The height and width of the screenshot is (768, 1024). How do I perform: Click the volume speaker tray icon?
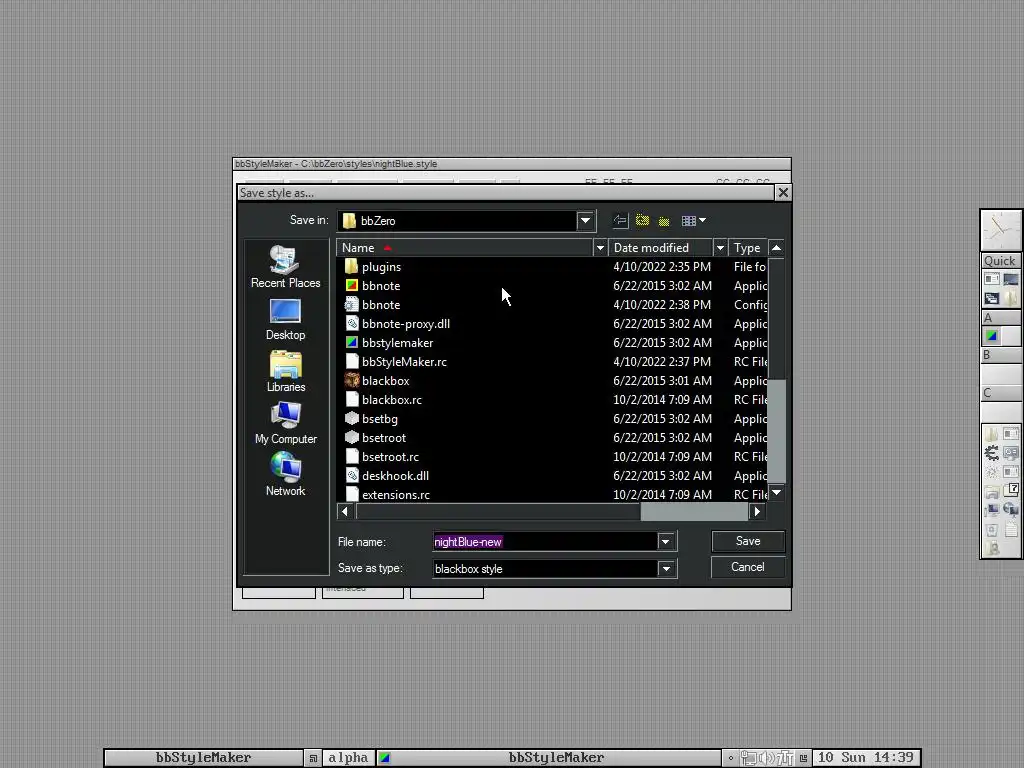(767, 758)
